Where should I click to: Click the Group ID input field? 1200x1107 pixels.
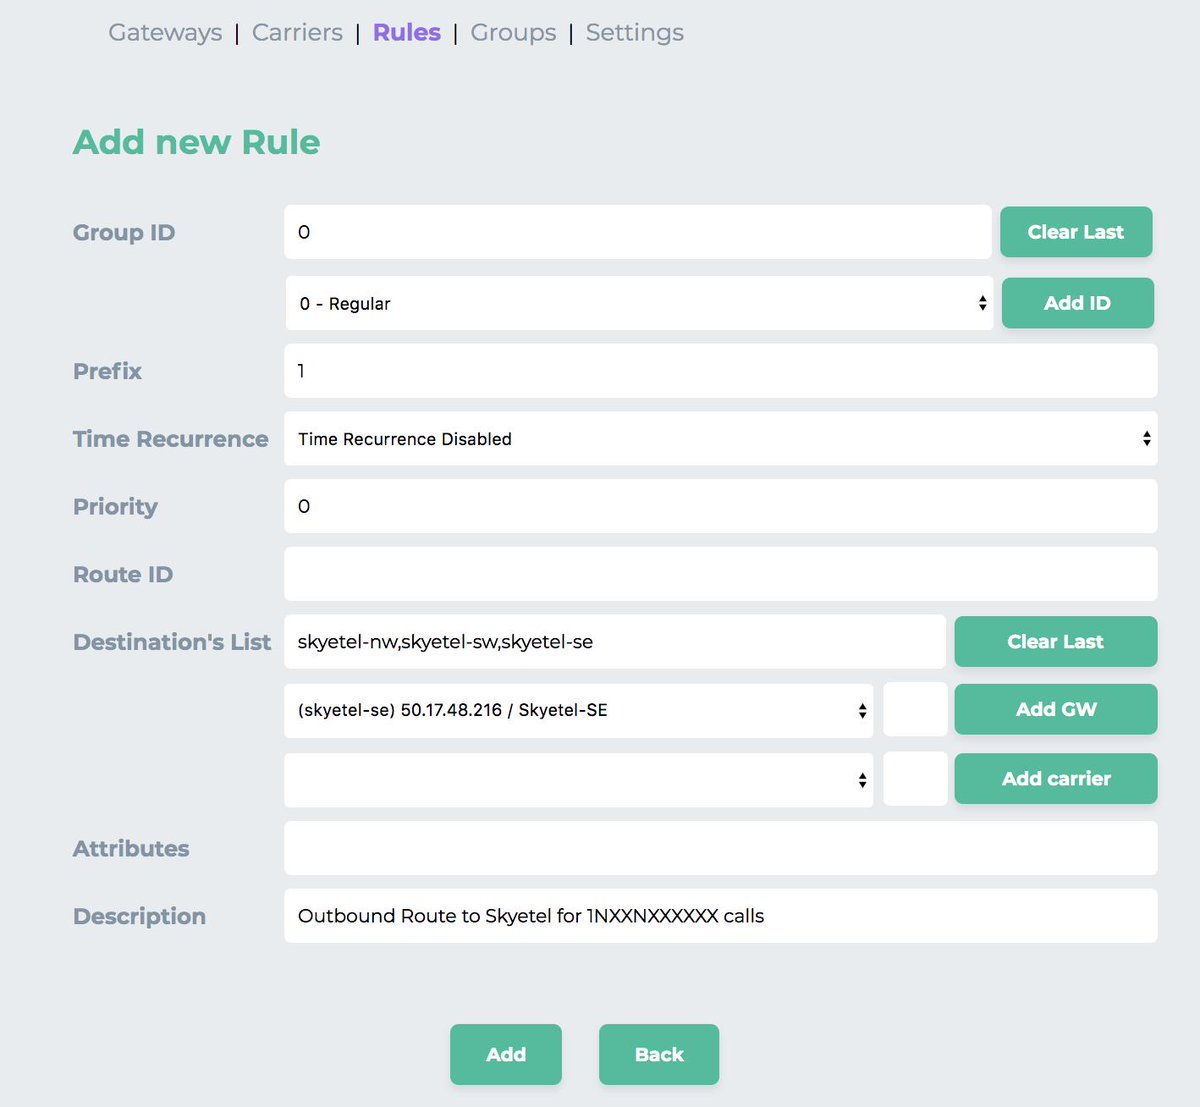coord(637,232)
